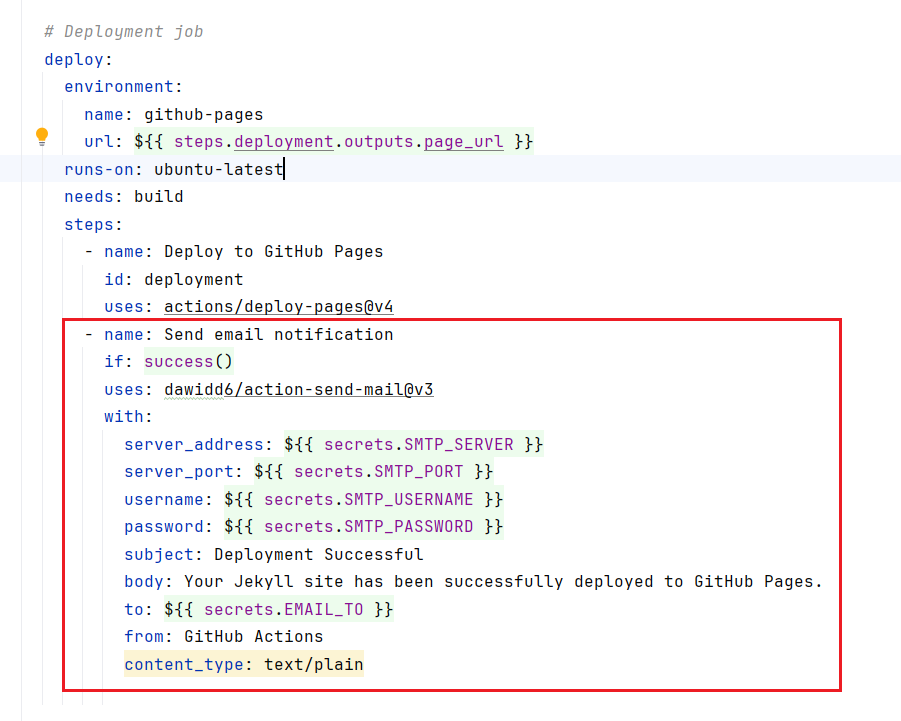Click the steps.deployment reference in url

click(x=253, y=141)
